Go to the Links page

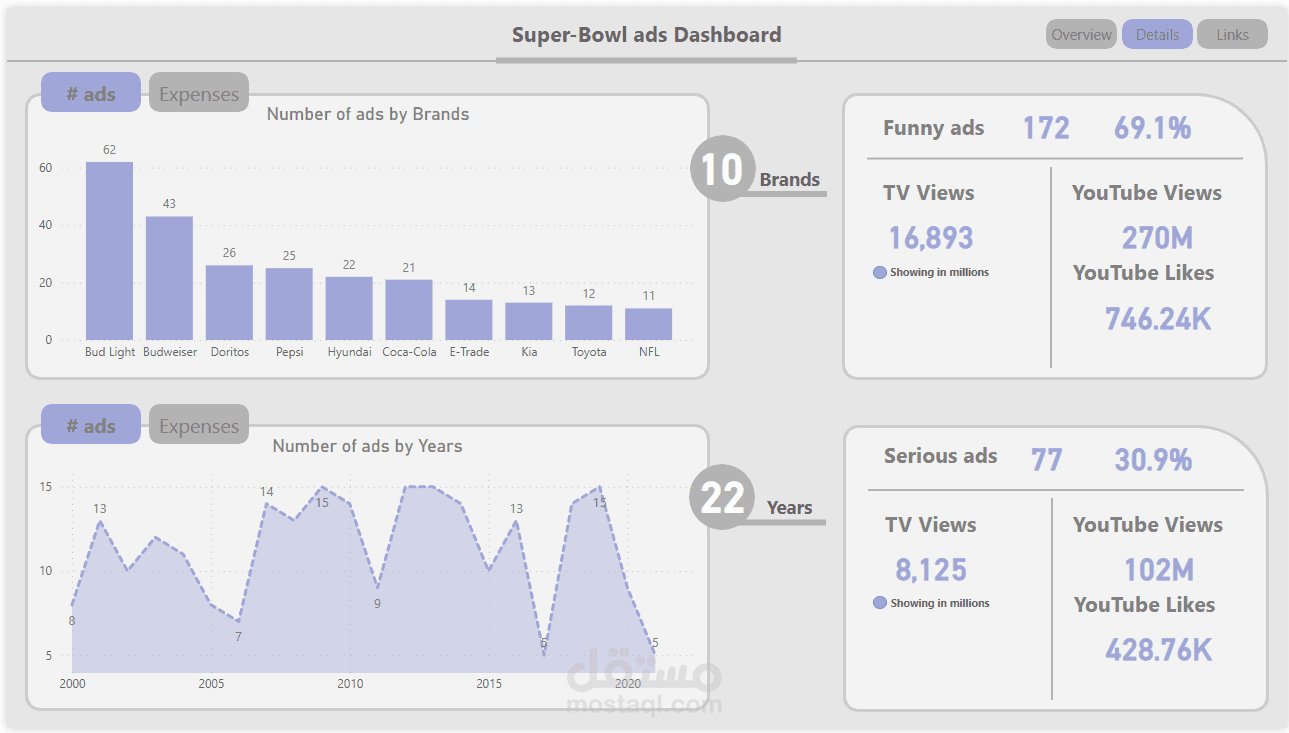(x=1232, y=33)
